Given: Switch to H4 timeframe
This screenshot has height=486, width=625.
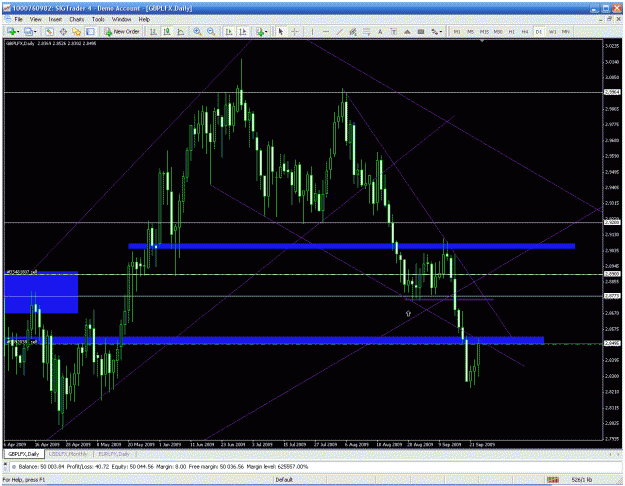Looking at the screenshot, I should (525, 31).
